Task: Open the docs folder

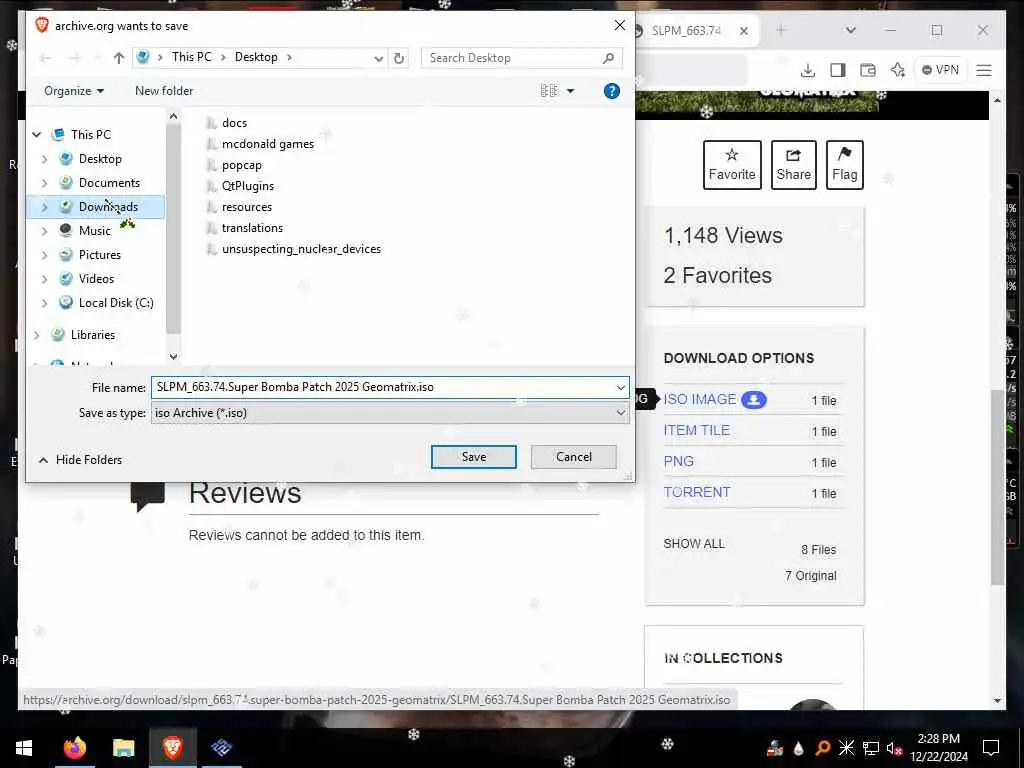Action: (227, 123)
